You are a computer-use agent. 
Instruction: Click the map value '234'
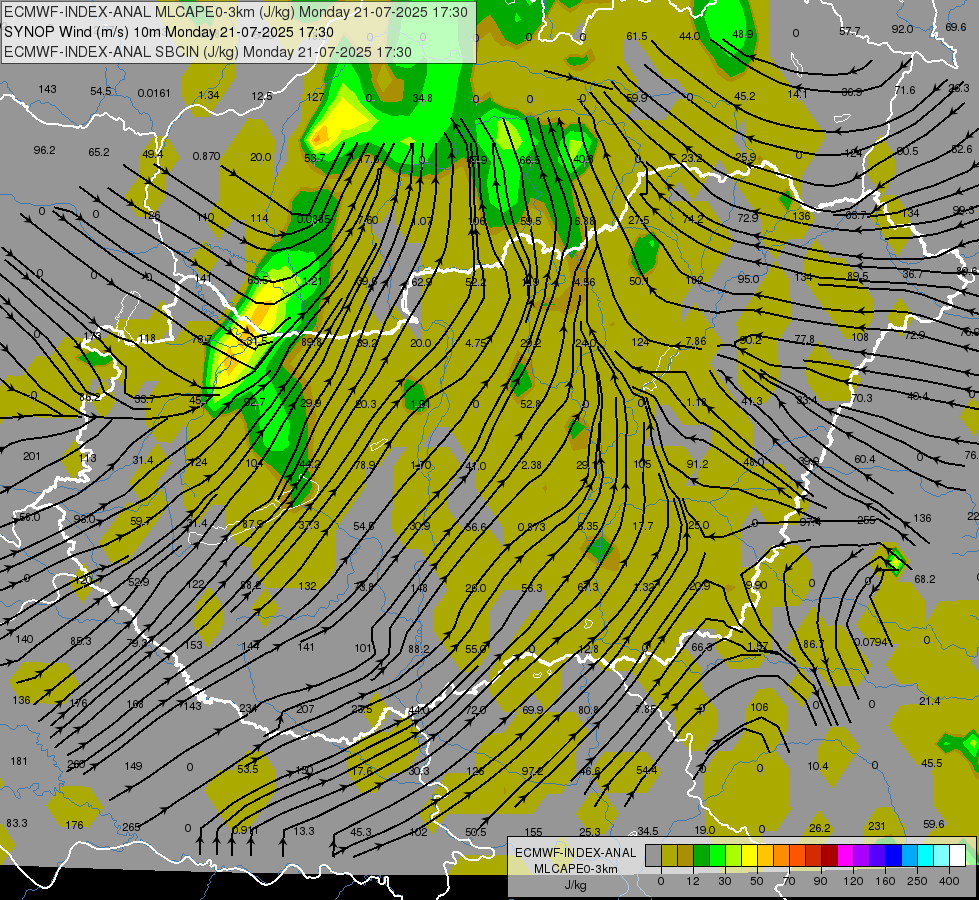pyautogui.click(x=248, y=708)
